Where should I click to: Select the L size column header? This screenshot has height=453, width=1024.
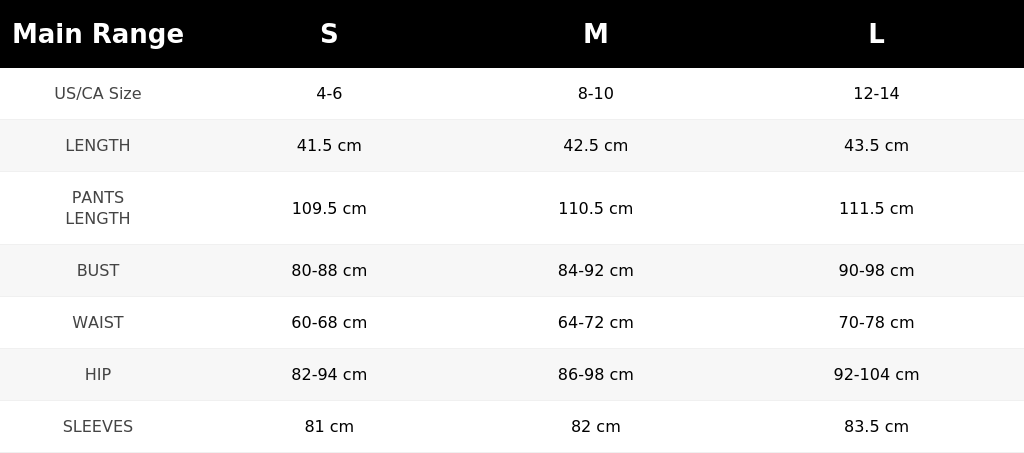tap(876, 34)
